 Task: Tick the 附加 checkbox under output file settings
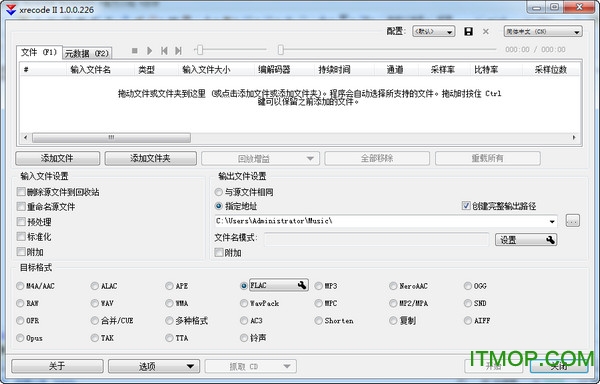tap(219, 252)
